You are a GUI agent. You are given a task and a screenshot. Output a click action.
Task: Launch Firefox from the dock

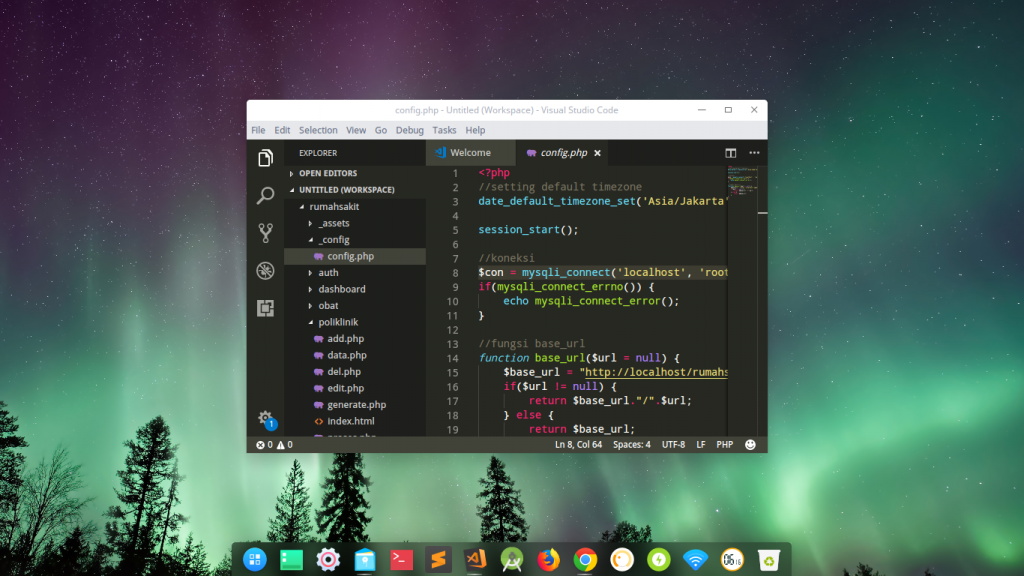[x=547, y=560]
